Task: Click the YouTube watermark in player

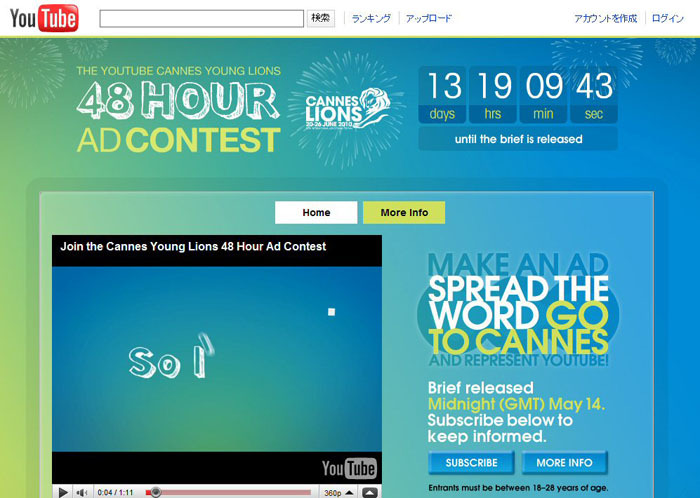Action: (x=349, y=468)
